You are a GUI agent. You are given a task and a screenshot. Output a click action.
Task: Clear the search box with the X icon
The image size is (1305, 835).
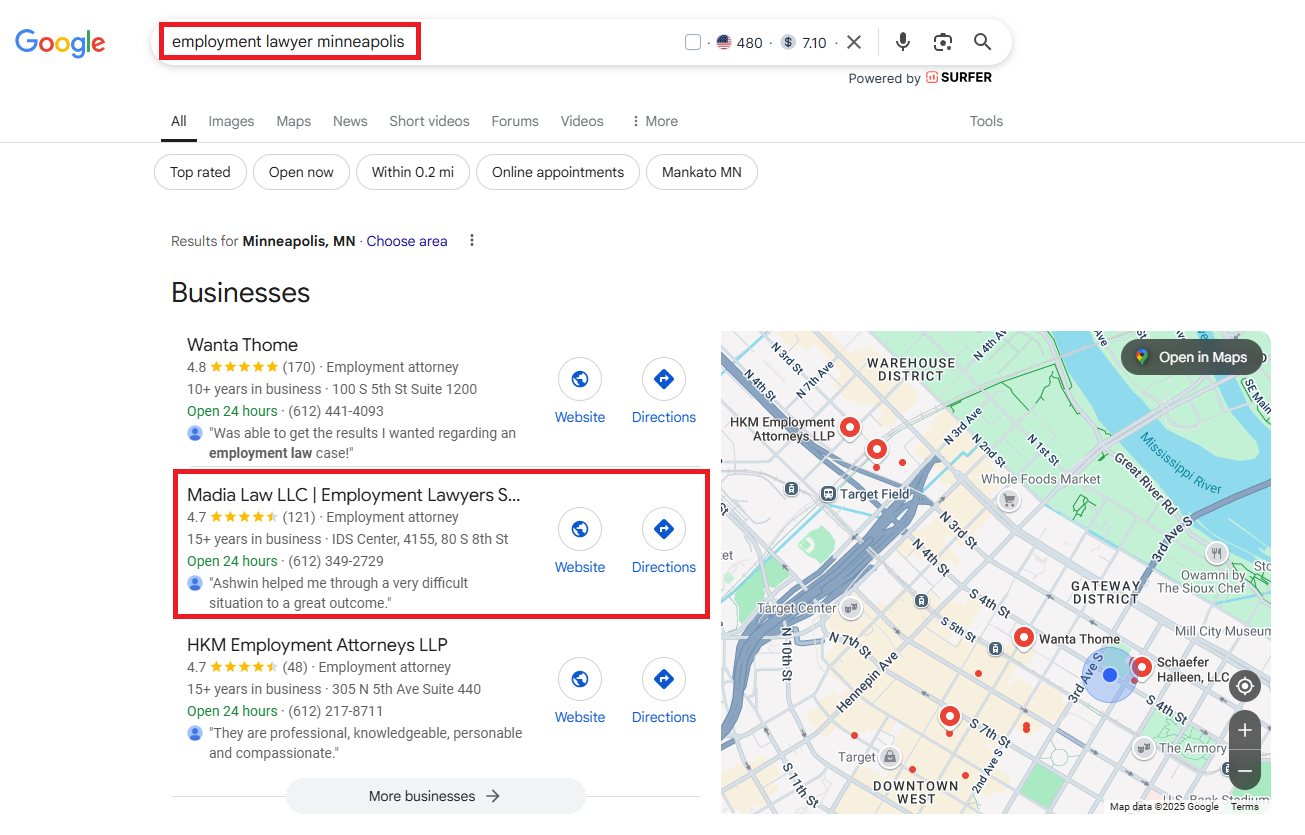point(854,42)
